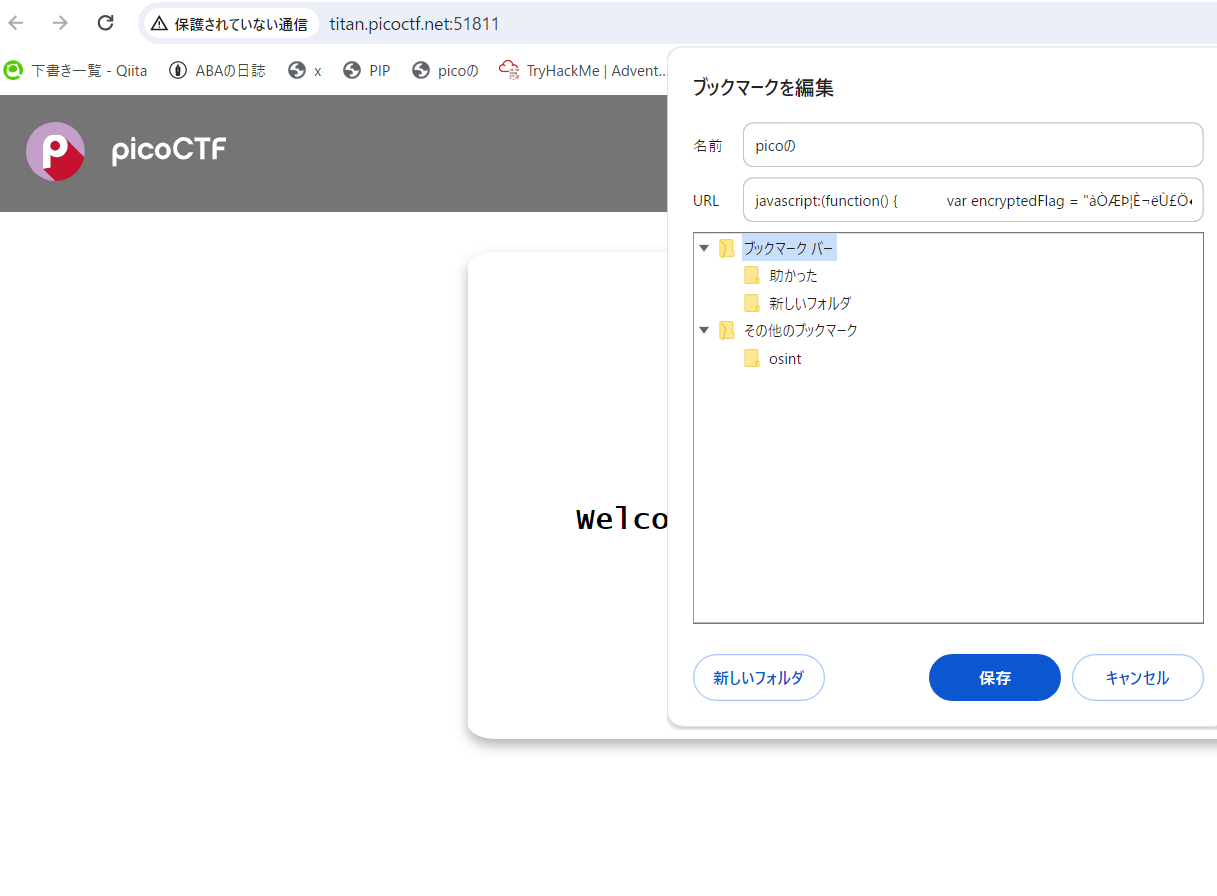Reload the current page
1217x896 pixels.
coord(104,22)
